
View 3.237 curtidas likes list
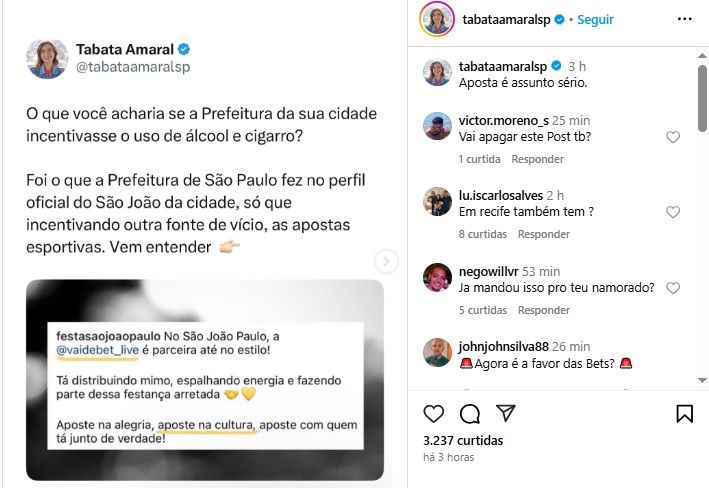point(463,441)
